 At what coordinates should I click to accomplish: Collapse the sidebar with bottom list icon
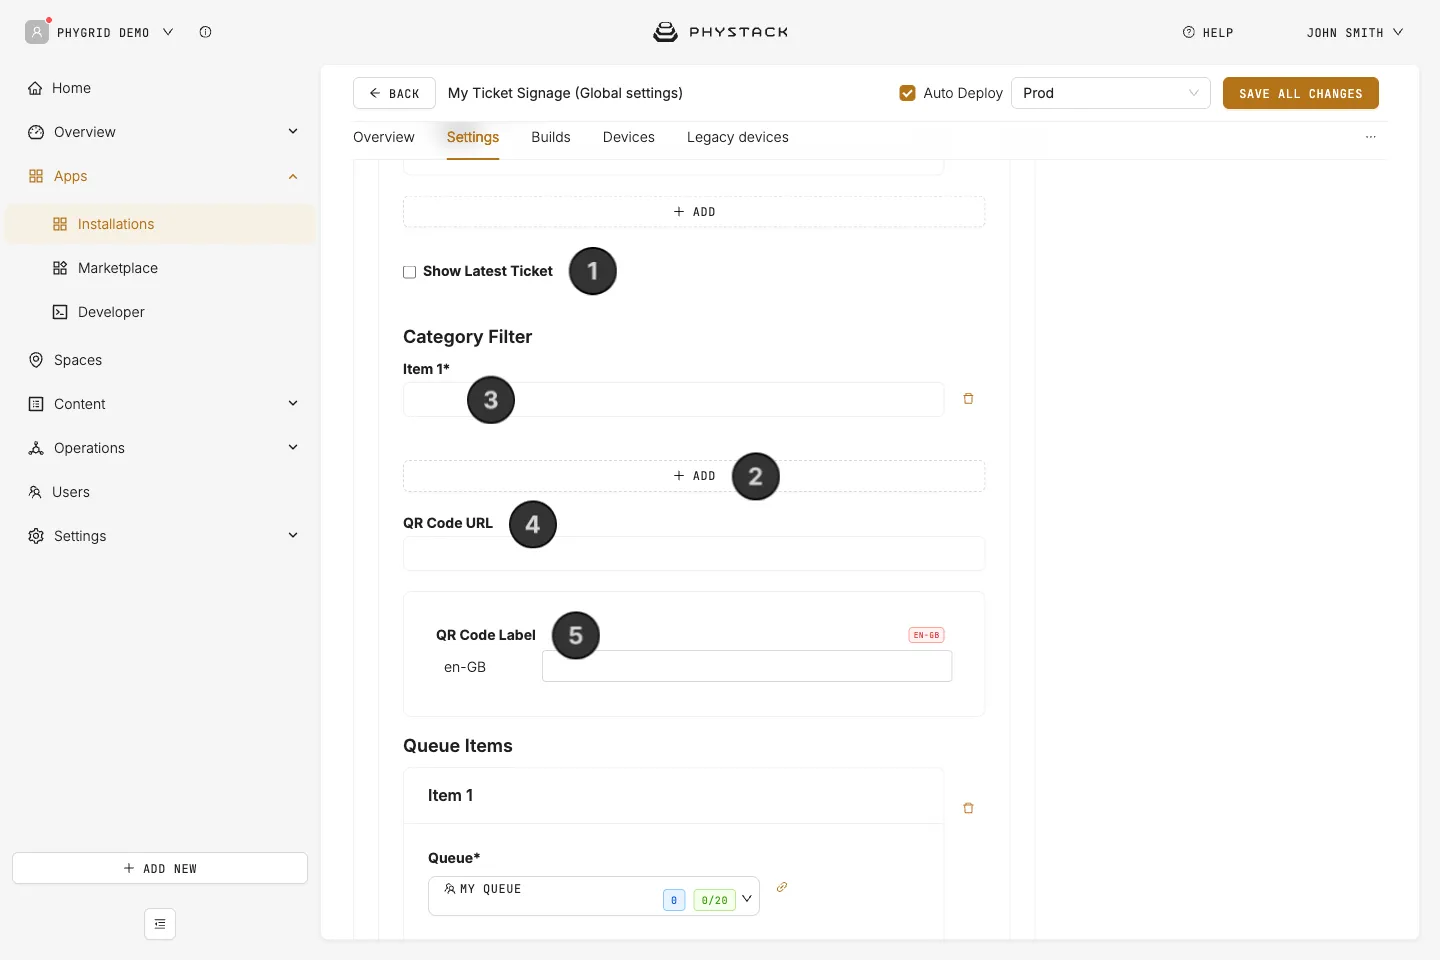160,924
